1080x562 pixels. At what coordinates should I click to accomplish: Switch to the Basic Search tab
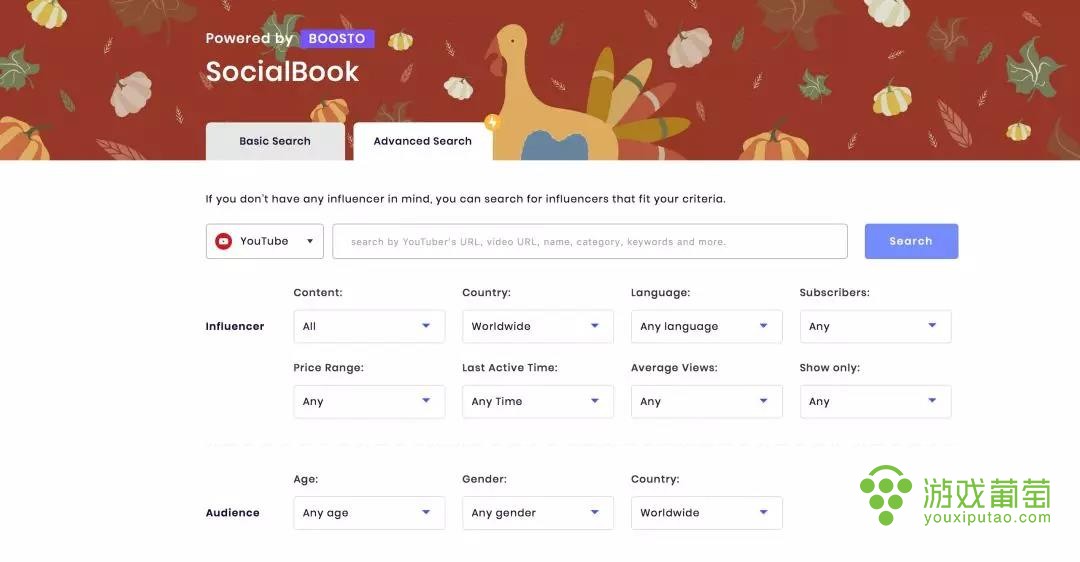pos(275,141)
